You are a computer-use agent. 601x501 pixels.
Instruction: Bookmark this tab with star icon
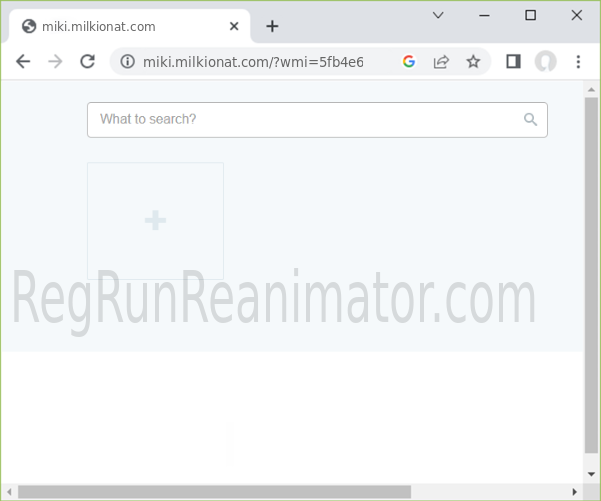[473, 62]
